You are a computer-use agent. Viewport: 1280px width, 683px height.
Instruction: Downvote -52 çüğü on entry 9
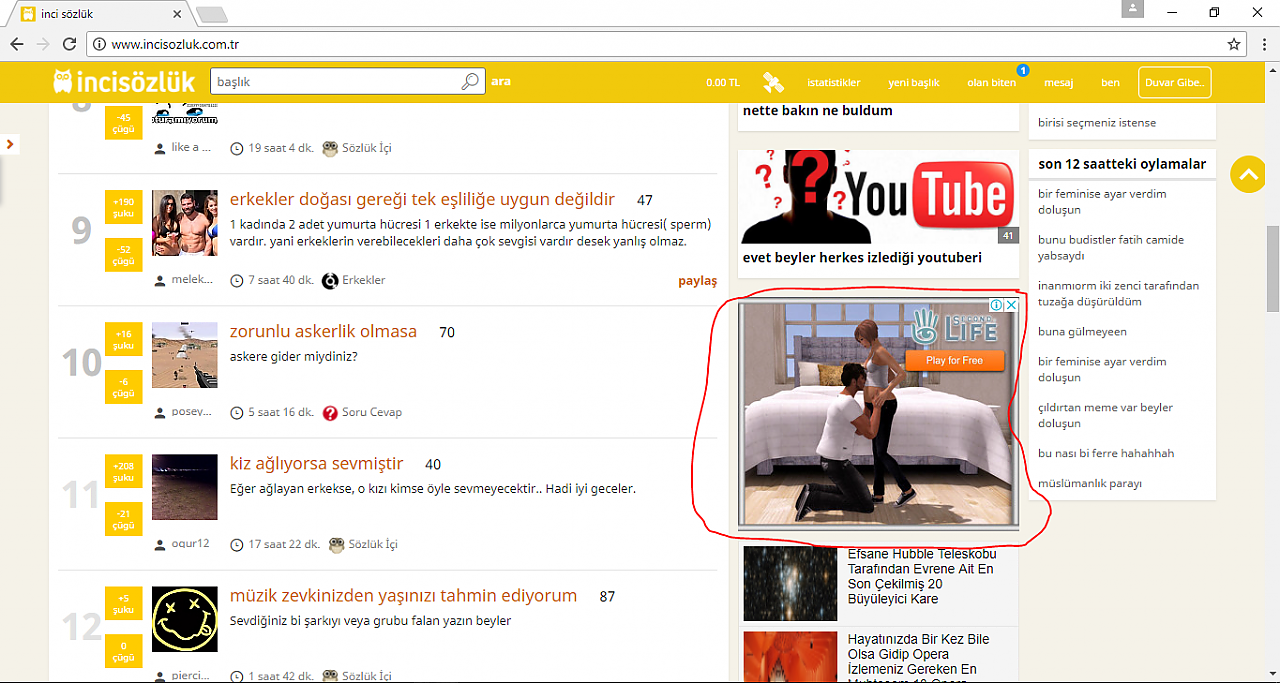[x=124, y=254]
